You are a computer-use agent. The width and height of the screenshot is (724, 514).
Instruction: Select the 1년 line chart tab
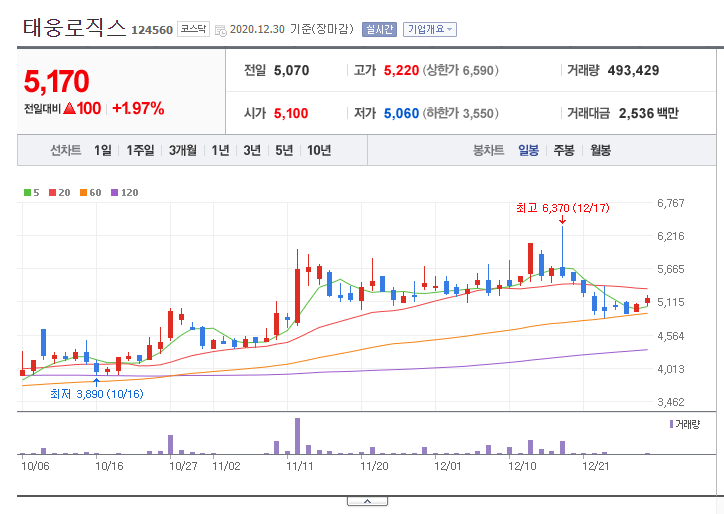(220, 150)
